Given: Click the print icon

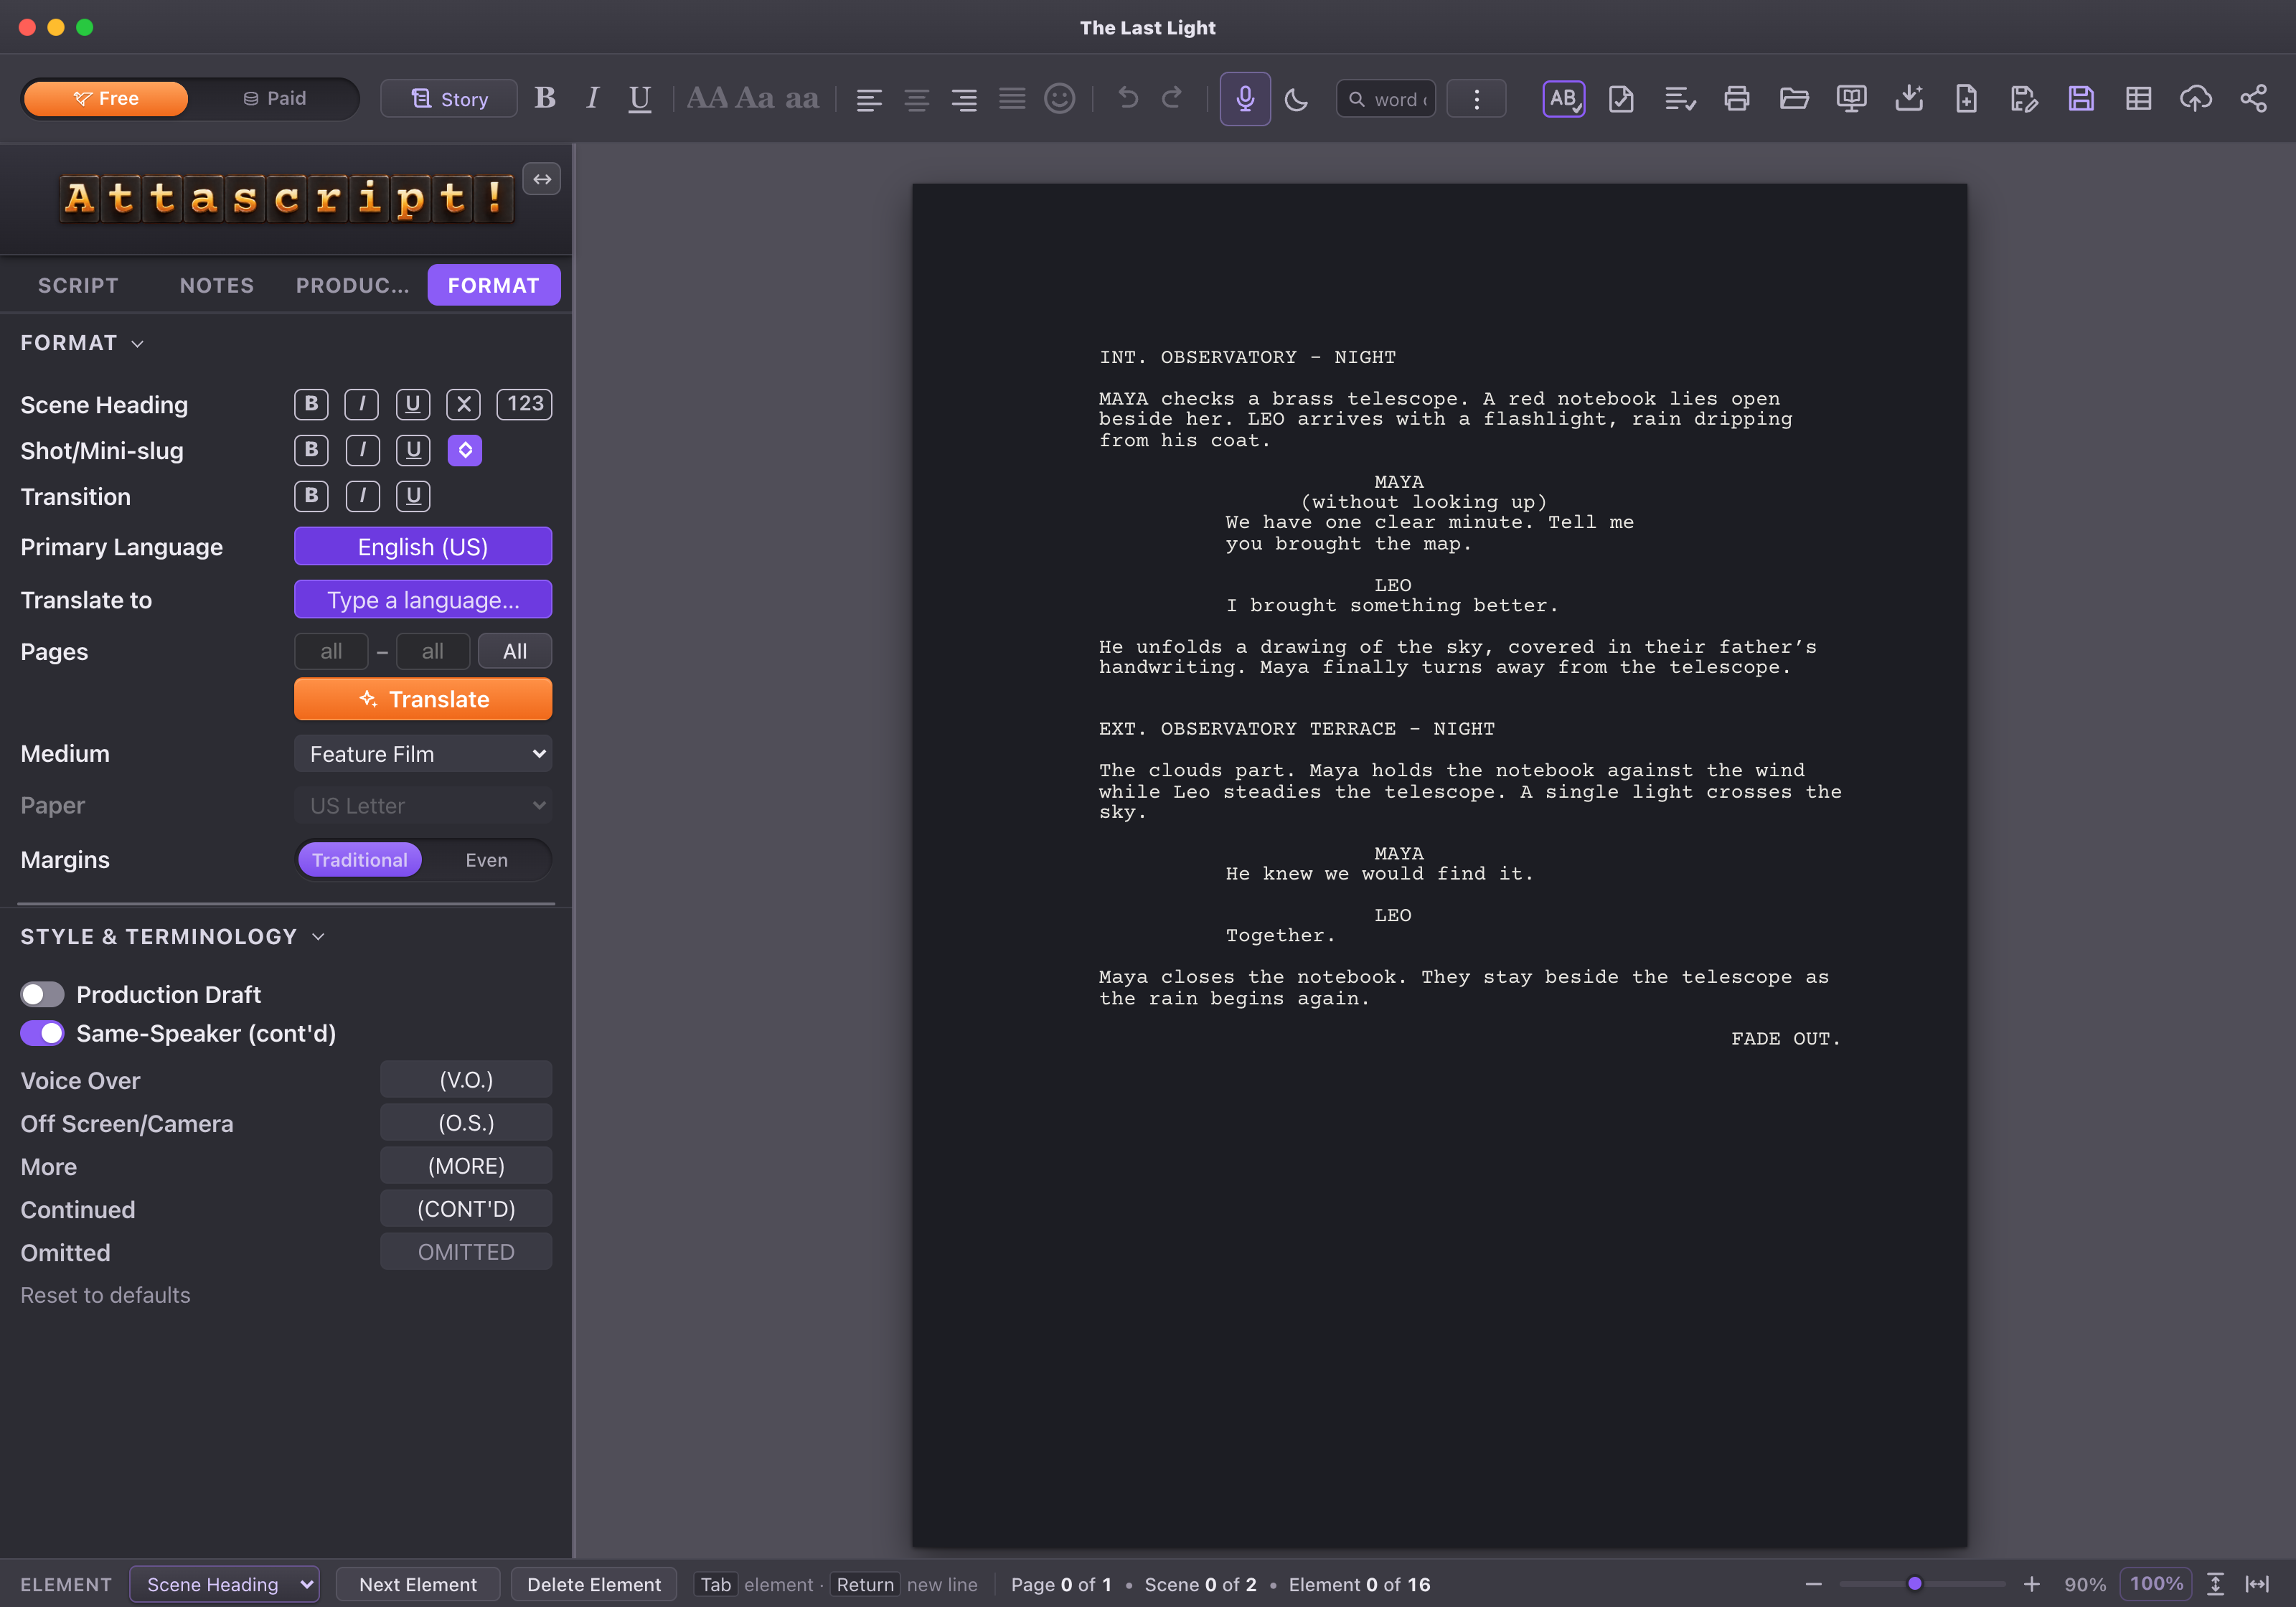Looking at the screenshot, I should 1737,98.
